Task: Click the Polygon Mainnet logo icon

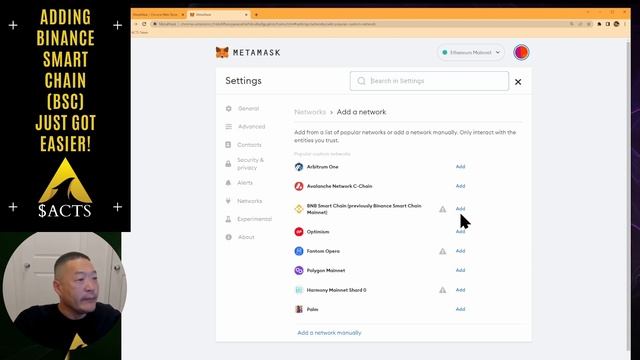Action: point(299,270)
